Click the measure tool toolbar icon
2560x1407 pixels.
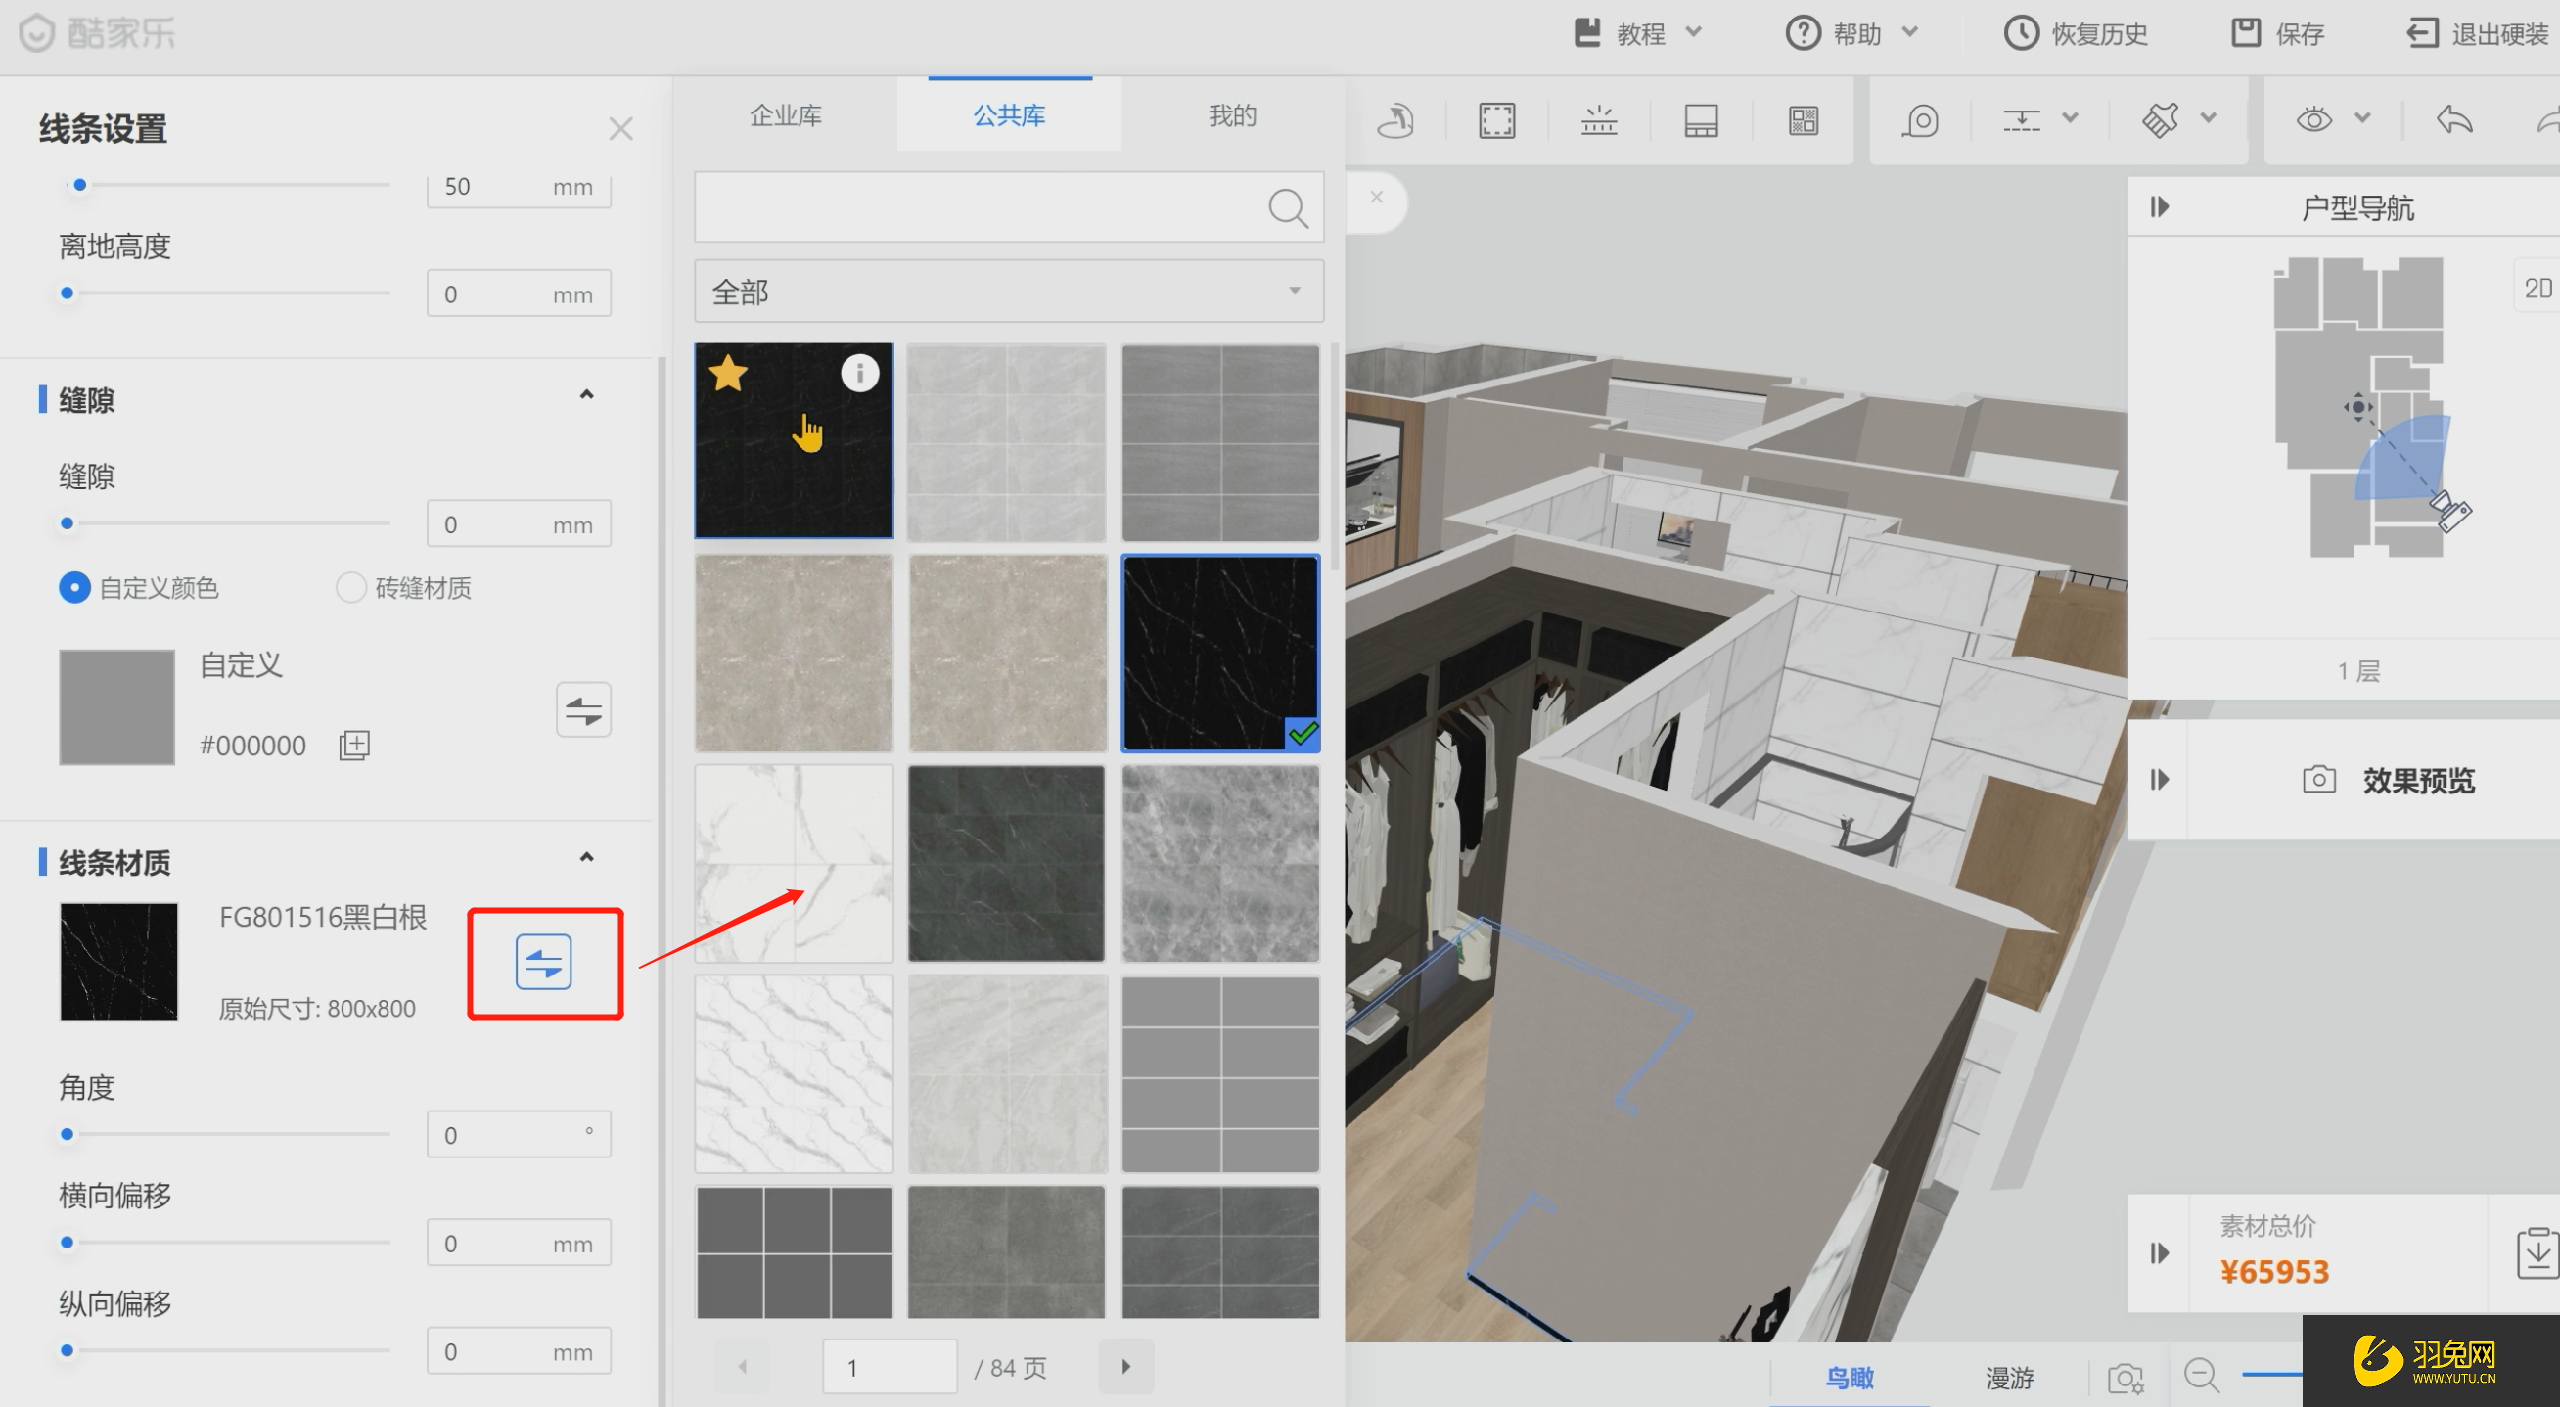click(x=1920, y=121)
